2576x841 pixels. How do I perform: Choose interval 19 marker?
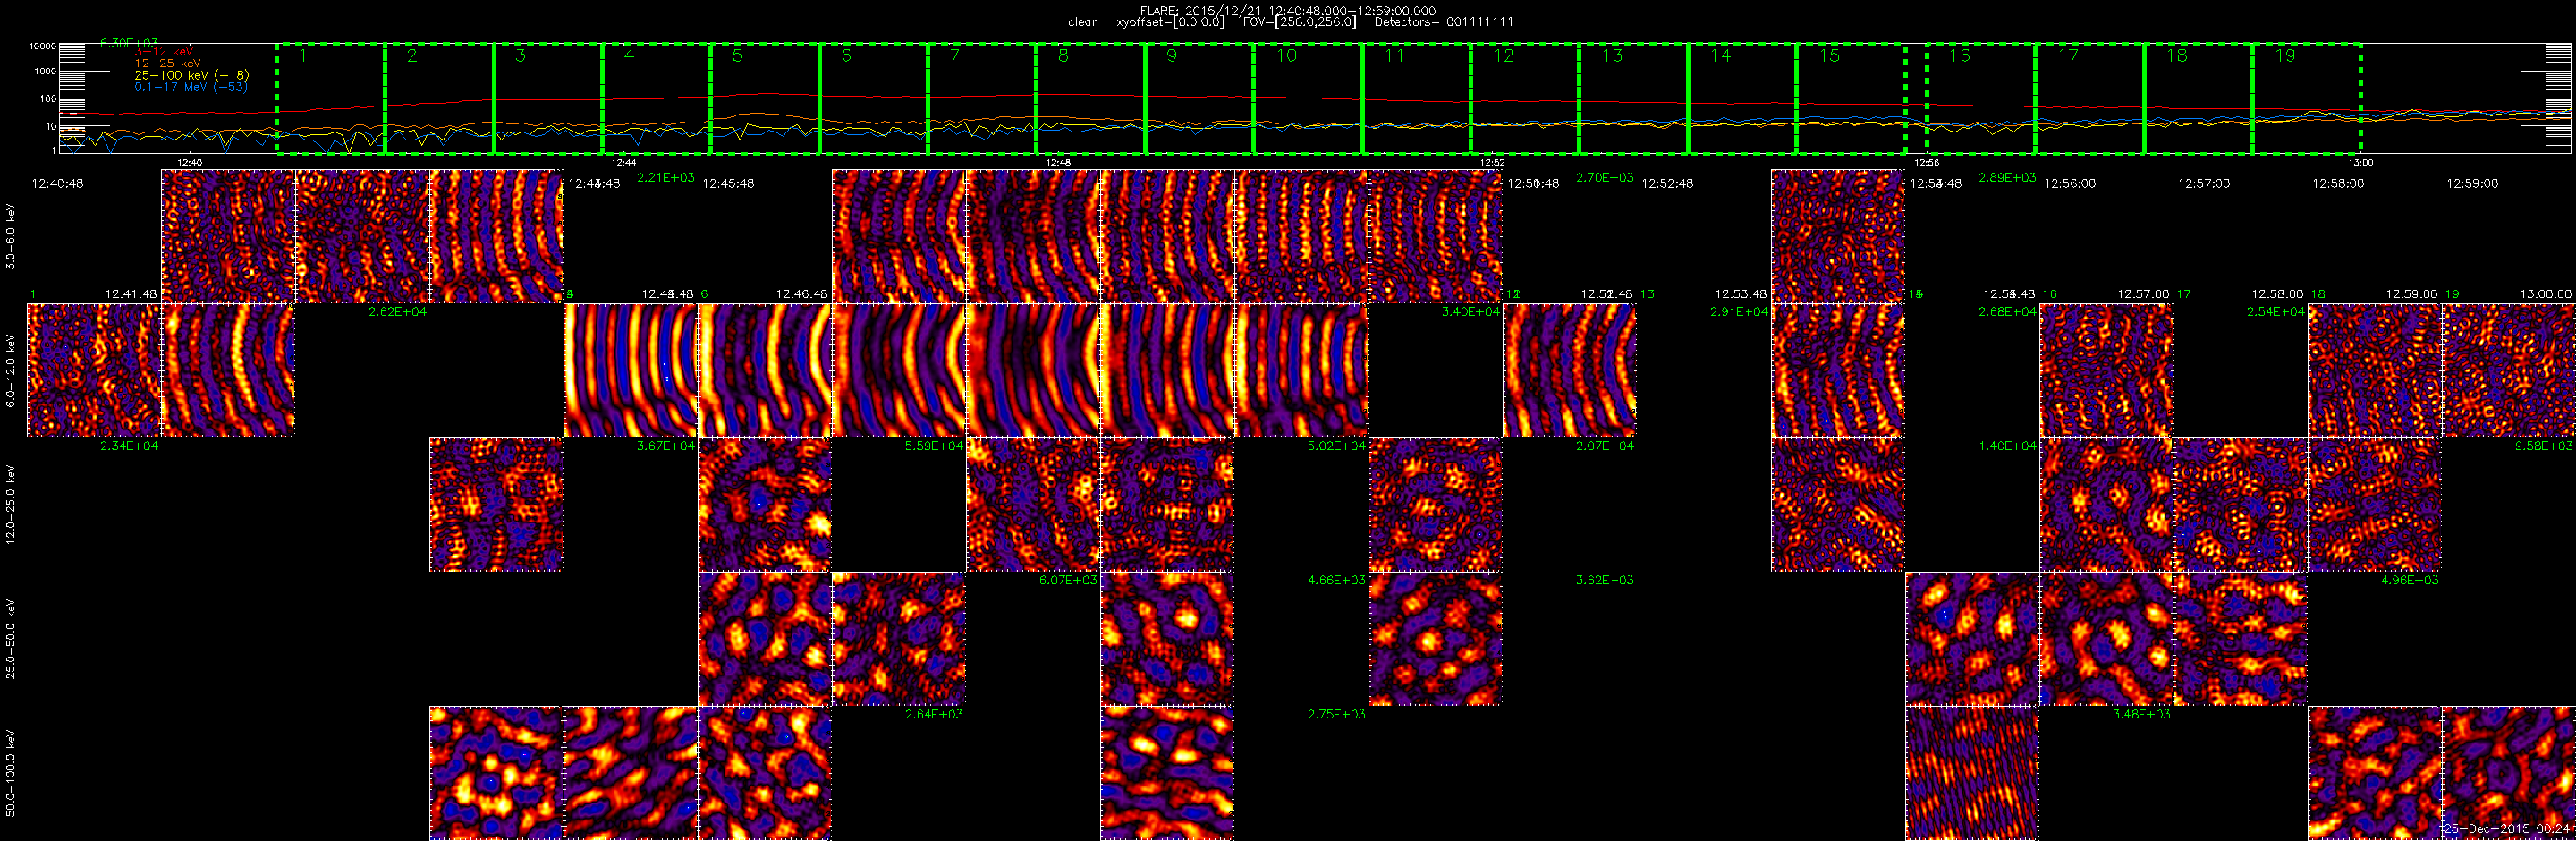point(2285,56)
